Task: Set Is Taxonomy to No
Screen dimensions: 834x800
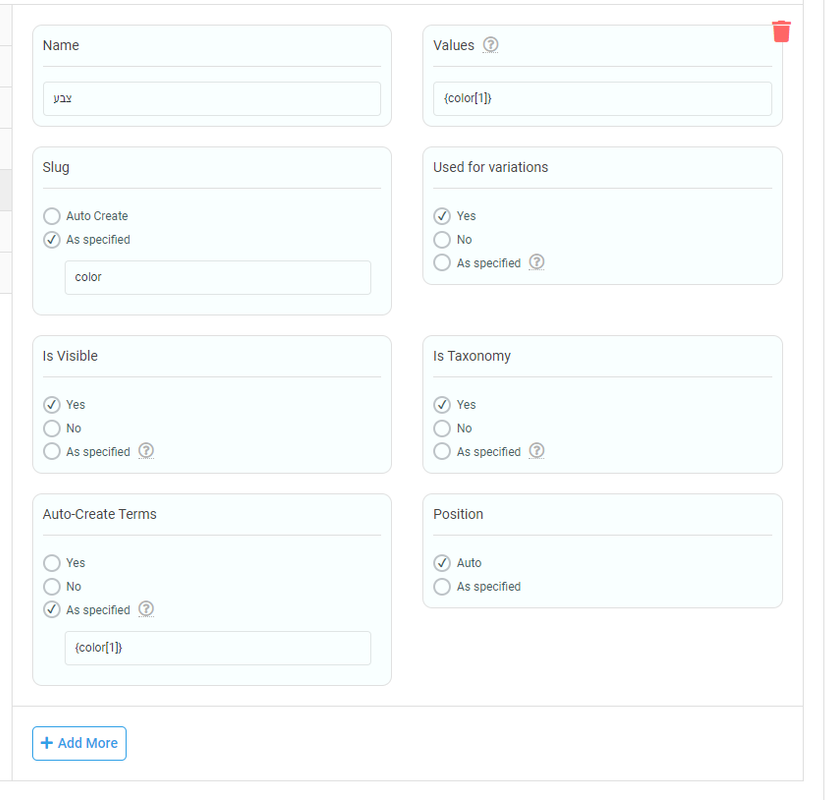Action: [x=441, y=428]
